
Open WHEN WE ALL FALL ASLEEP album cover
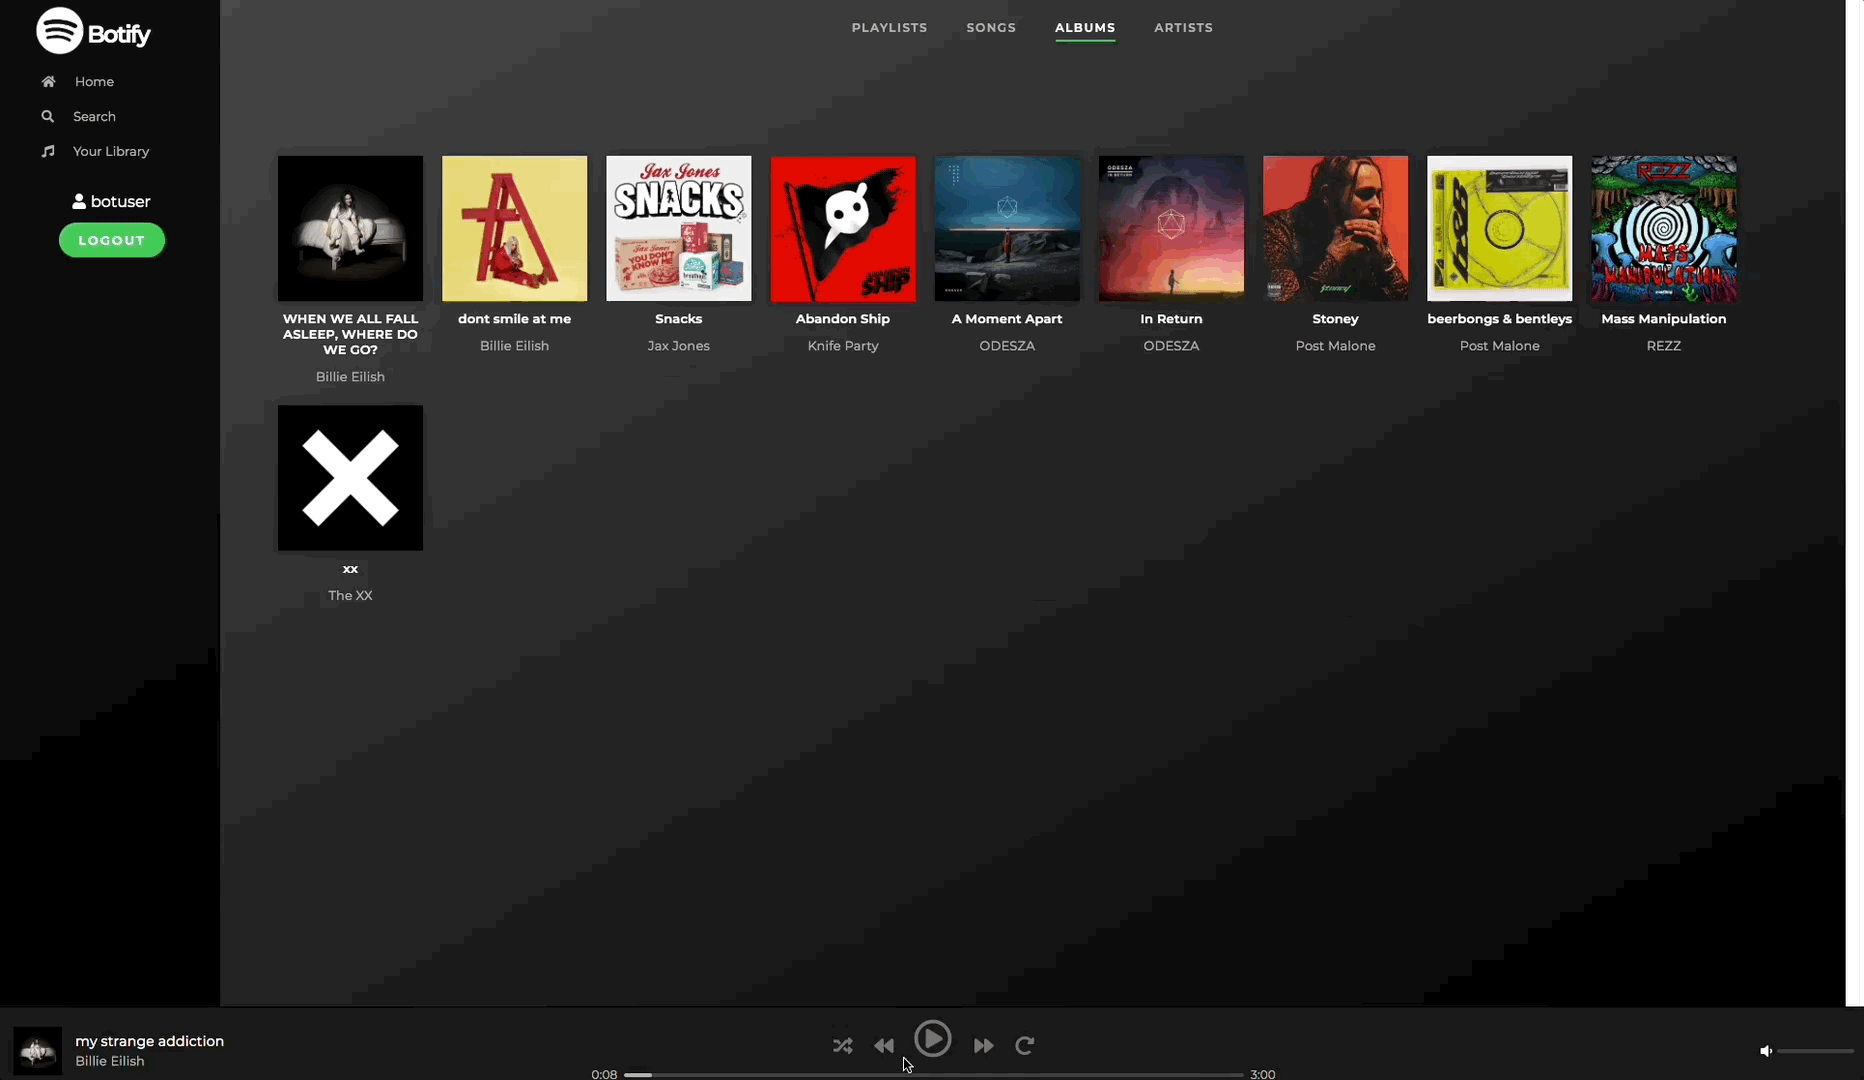pyautogui.click(x=350, y=228)
